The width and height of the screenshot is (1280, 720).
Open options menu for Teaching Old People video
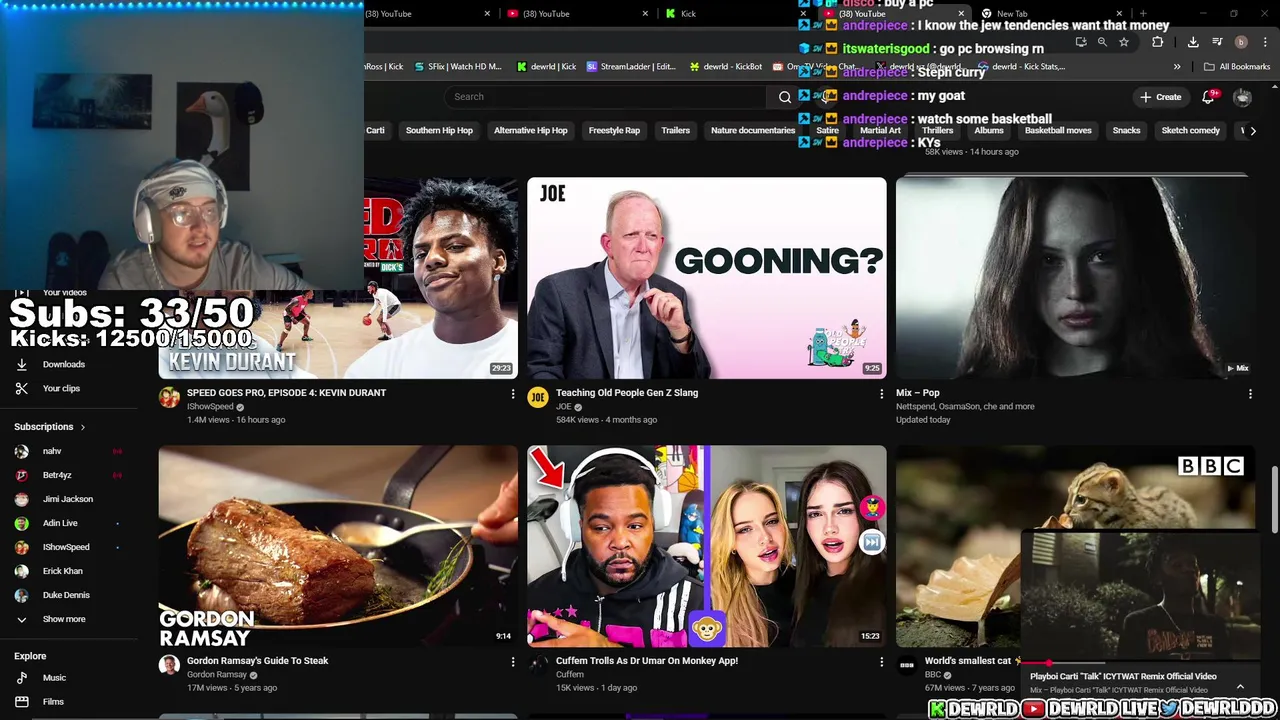point(881,395)
